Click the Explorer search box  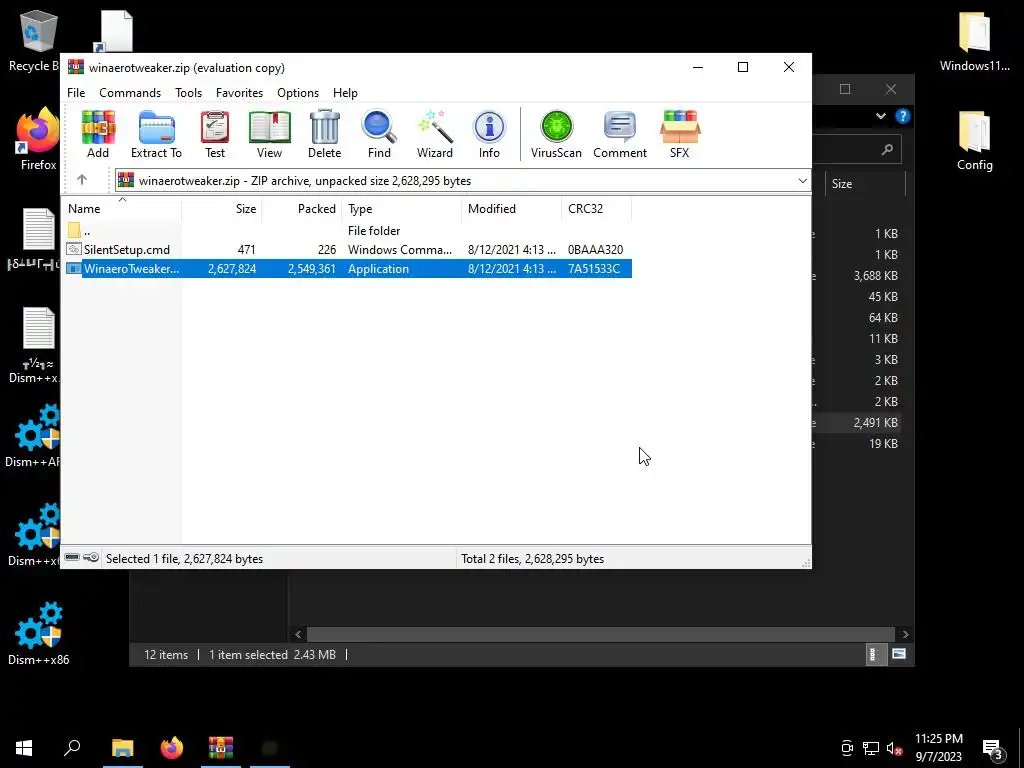coord(857,150)
